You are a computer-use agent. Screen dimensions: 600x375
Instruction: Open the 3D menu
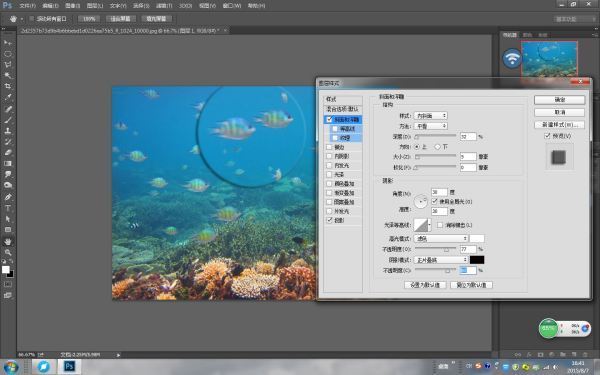[x=186, y=6]
